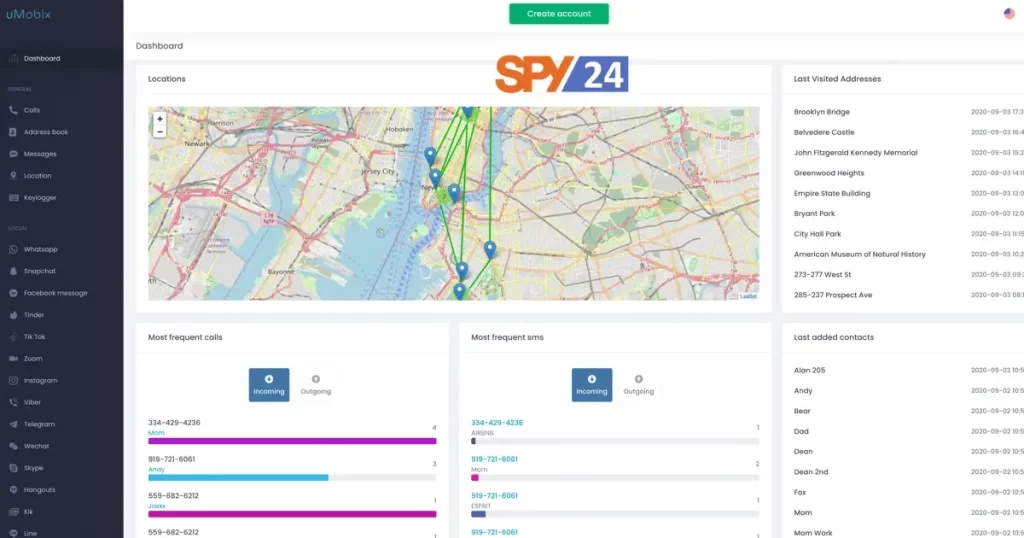Click the Hangouts icon in sidebar
This screenshot has height=538, width=1024.
[x=13, y=490]
